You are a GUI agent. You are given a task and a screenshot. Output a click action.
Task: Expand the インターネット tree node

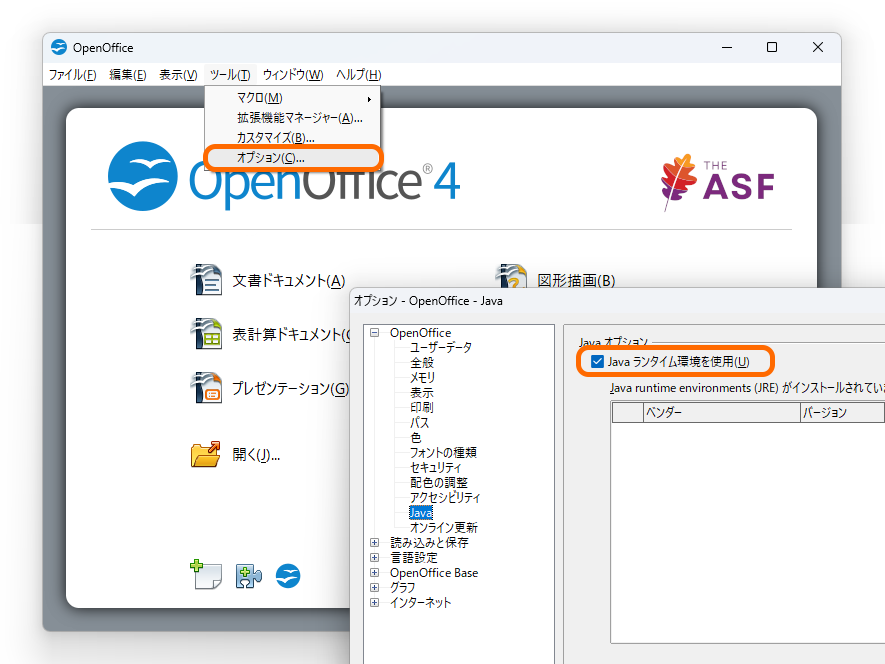(374, 602)
